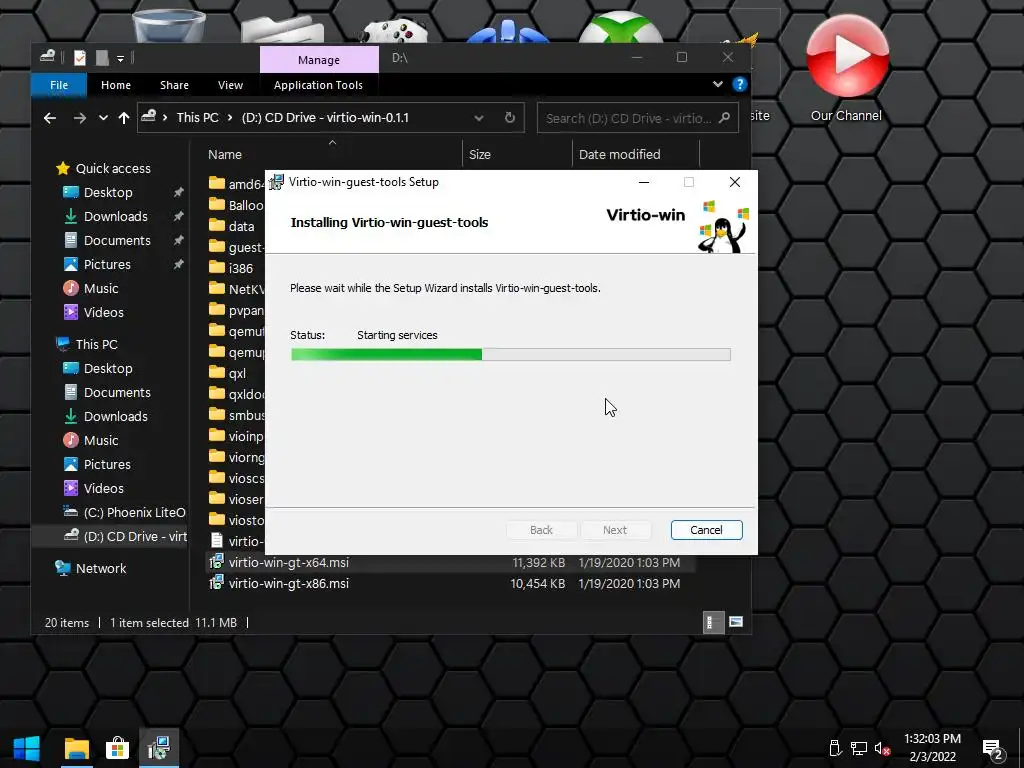
Task: Open Microsoft Store from taskbar
Action: coord(118,748)
